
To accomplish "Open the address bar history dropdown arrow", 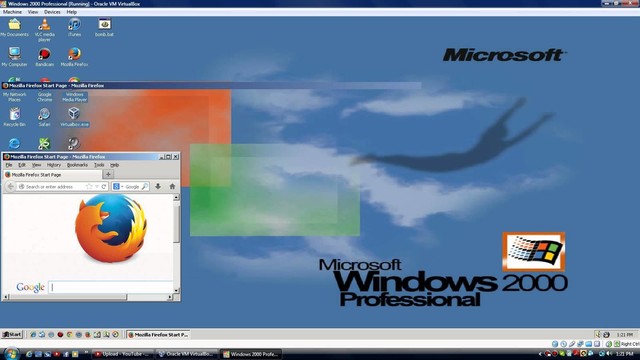I will [97, 187].
